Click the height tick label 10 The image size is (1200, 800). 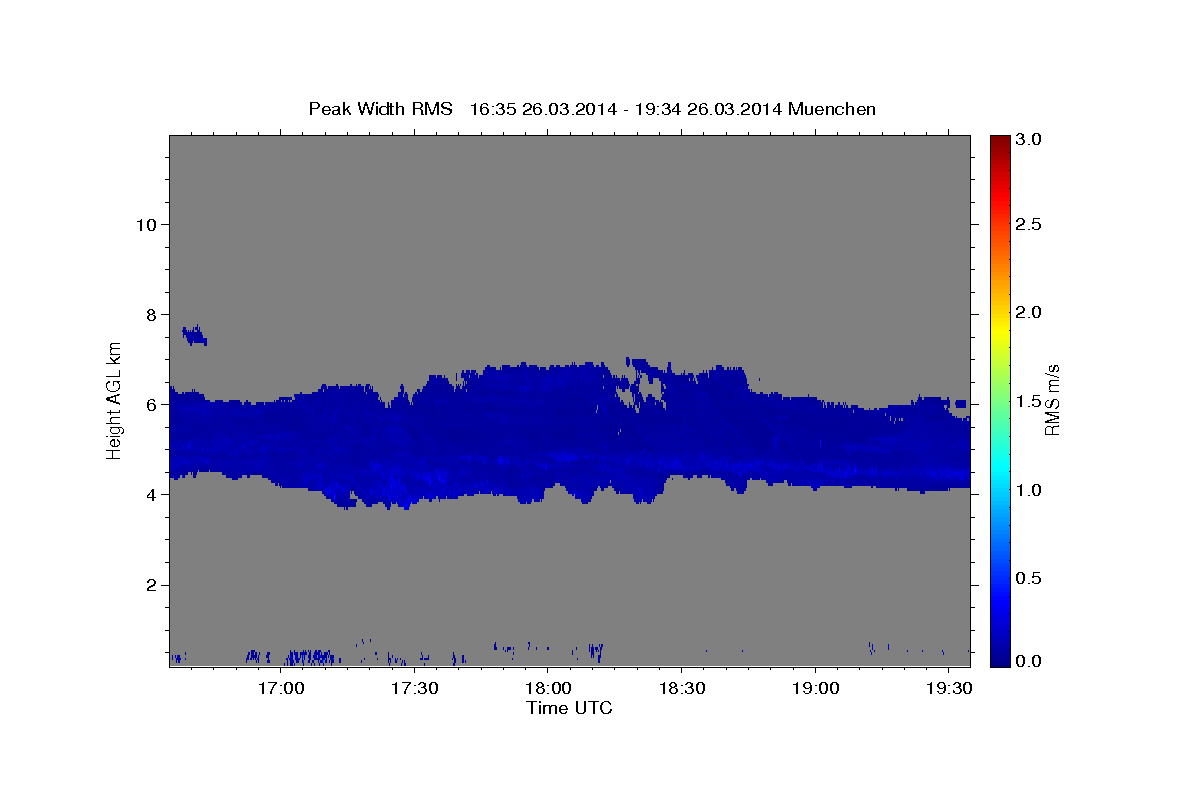pyautogui.click(x=145, y=224)
